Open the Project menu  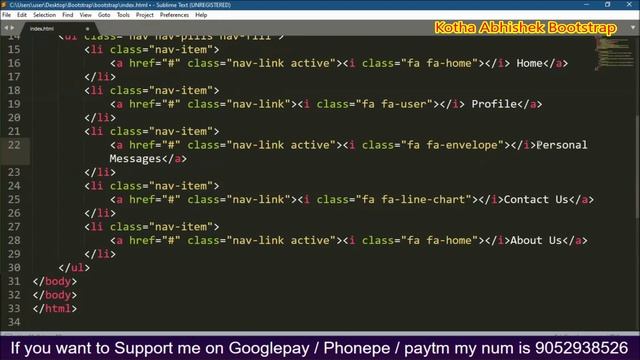pos(144,15)
